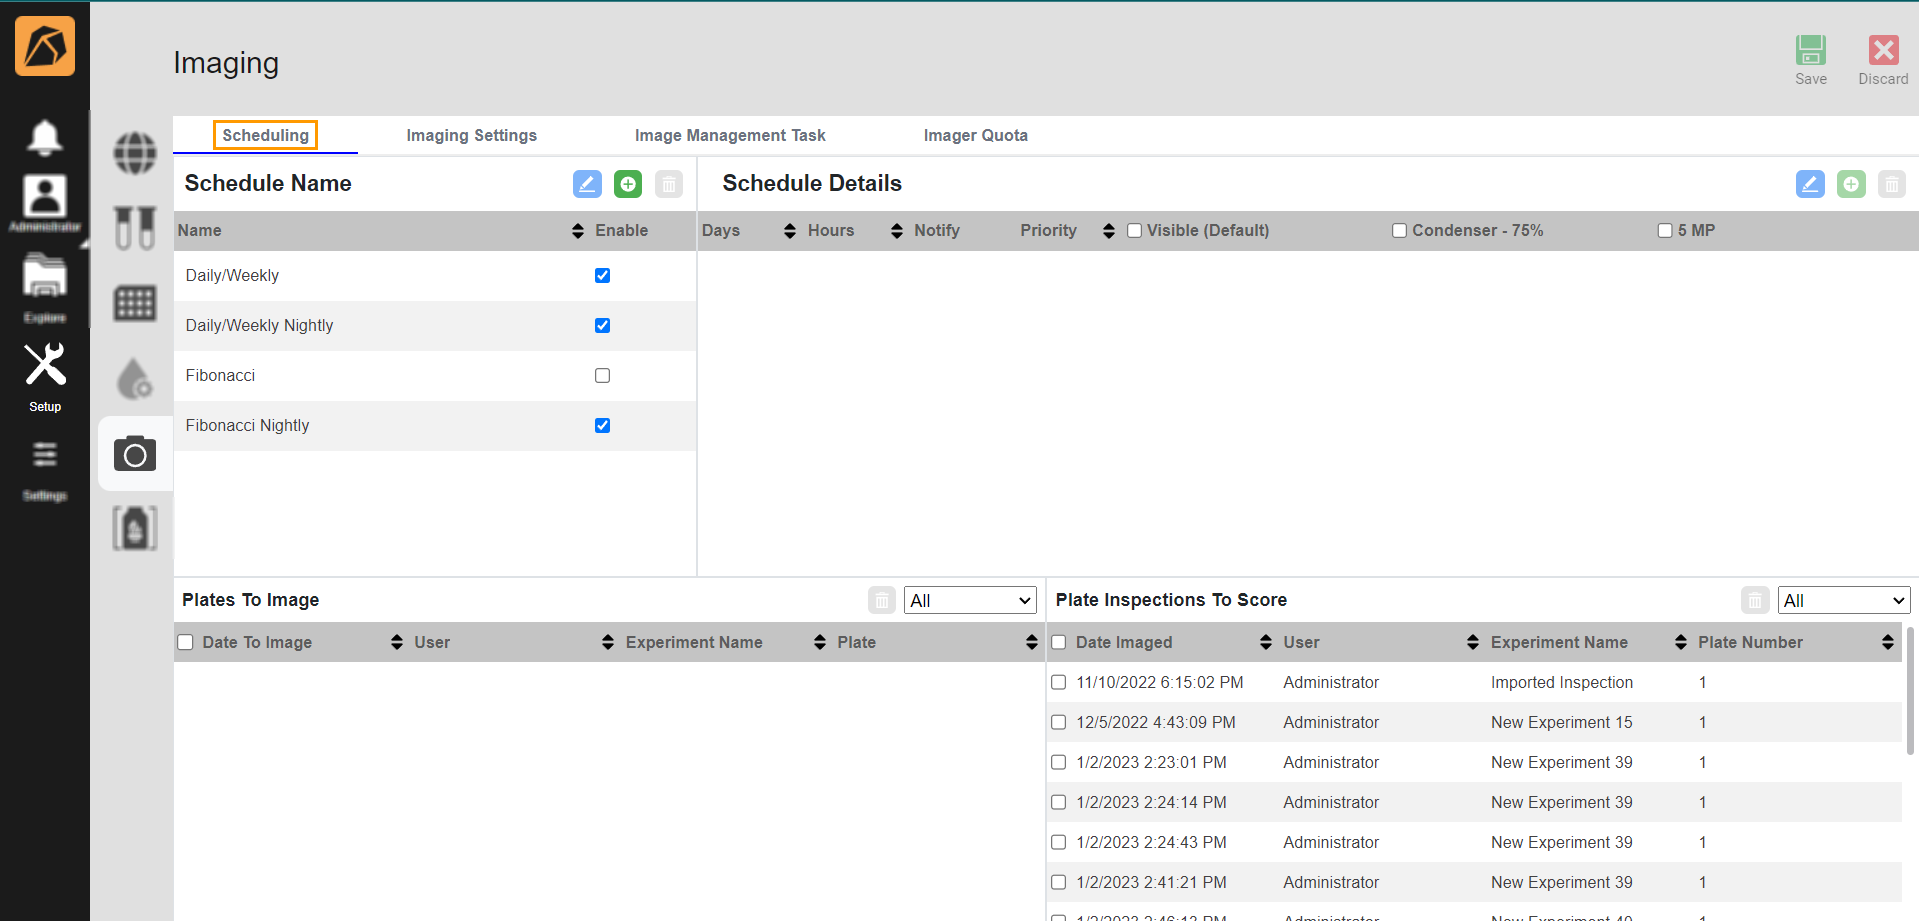1919x921 pixels.
Task: Open the notifications bell
Action: tap(44, 137)
